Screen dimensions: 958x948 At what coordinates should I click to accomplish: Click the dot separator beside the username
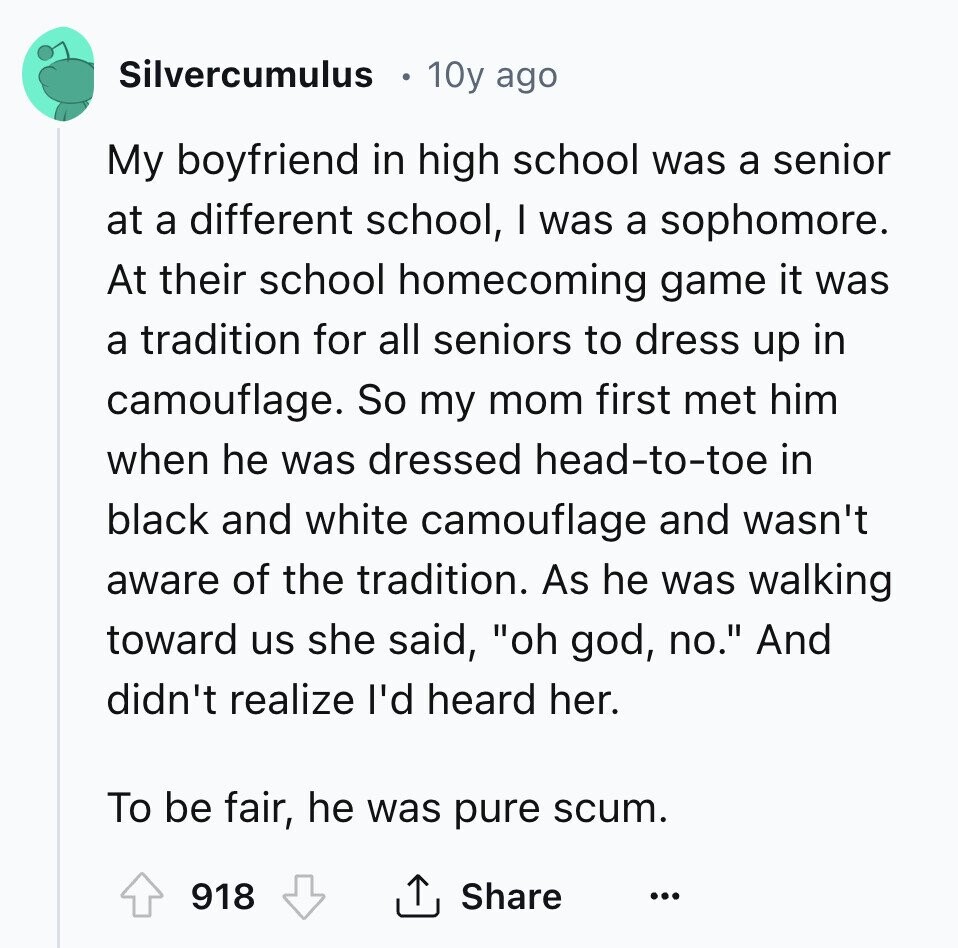(403, 77)
